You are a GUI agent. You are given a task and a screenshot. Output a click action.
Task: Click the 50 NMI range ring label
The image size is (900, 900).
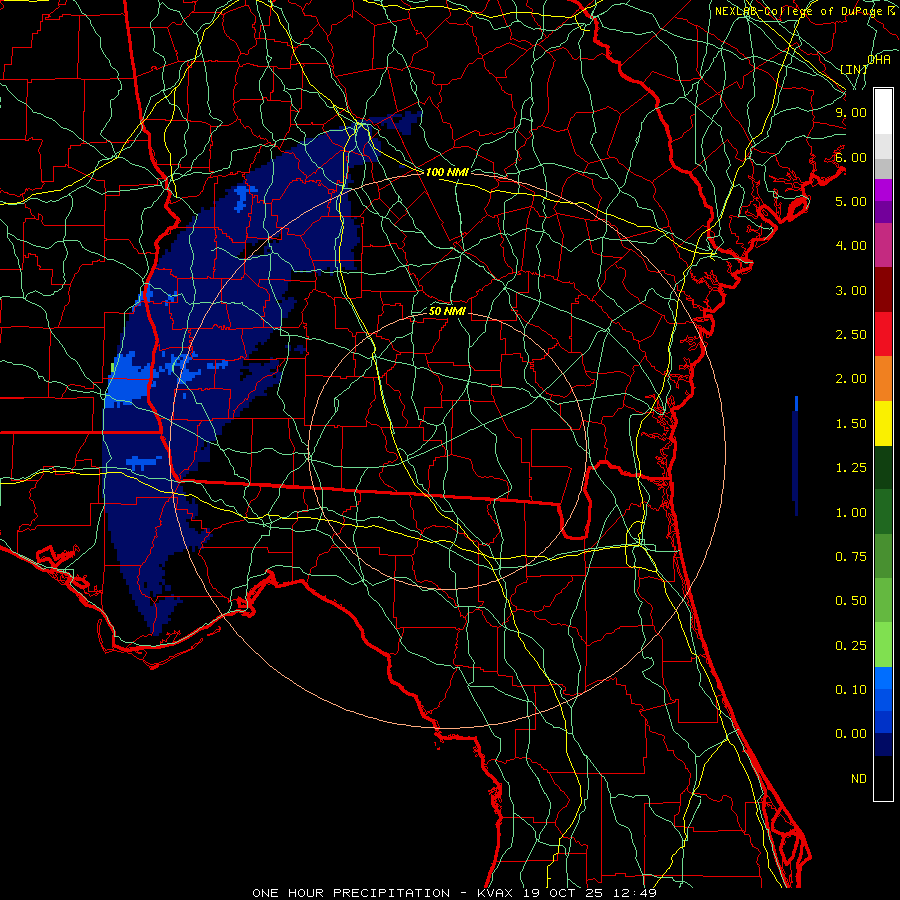coord(447,312)
